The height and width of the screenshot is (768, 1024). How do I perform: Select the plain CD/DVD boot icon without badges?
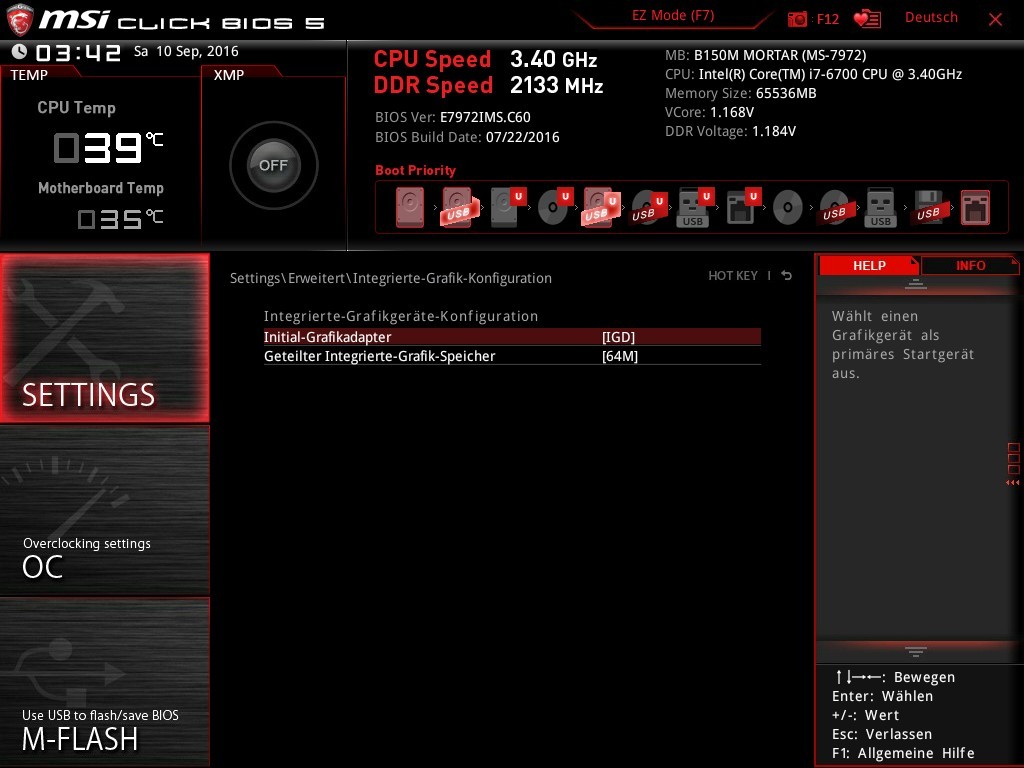pos(788,208)
